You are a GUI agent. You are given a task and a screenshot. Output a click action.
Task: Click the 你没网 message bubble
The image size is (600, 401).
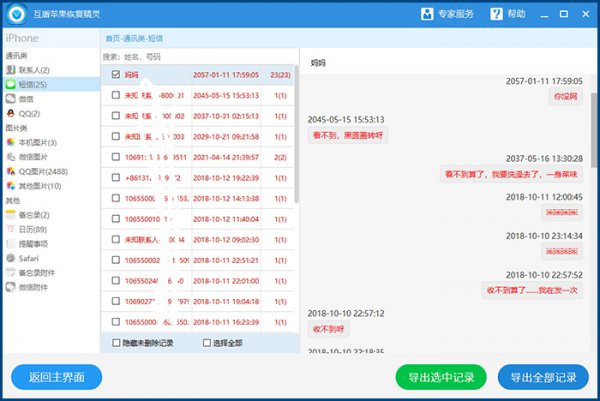pos(566,96)
